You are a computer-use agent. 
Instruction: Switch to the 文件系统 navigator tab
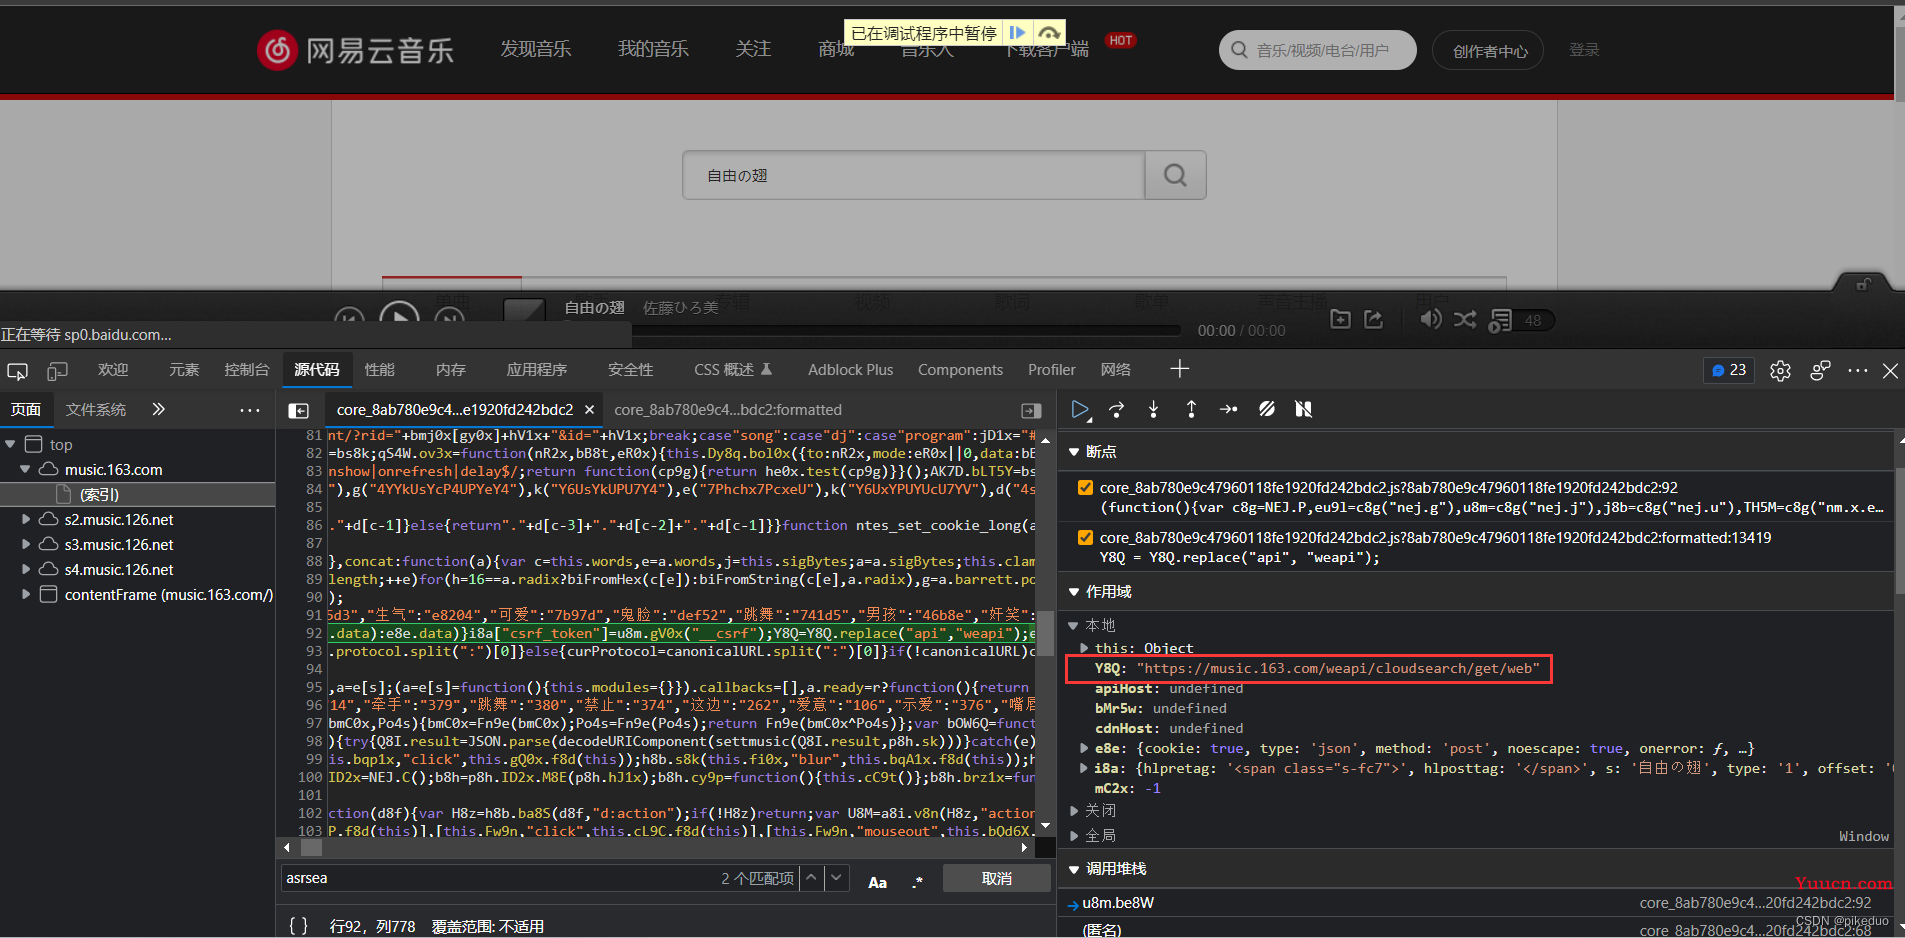point(96,410)
